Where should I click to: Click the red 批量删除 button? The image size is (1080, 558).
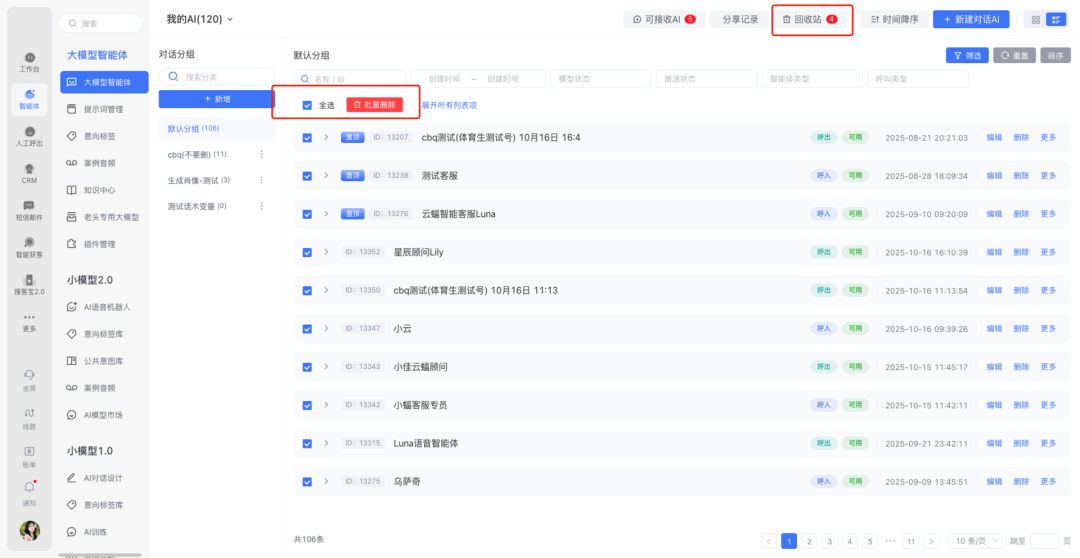click(374, 105)
